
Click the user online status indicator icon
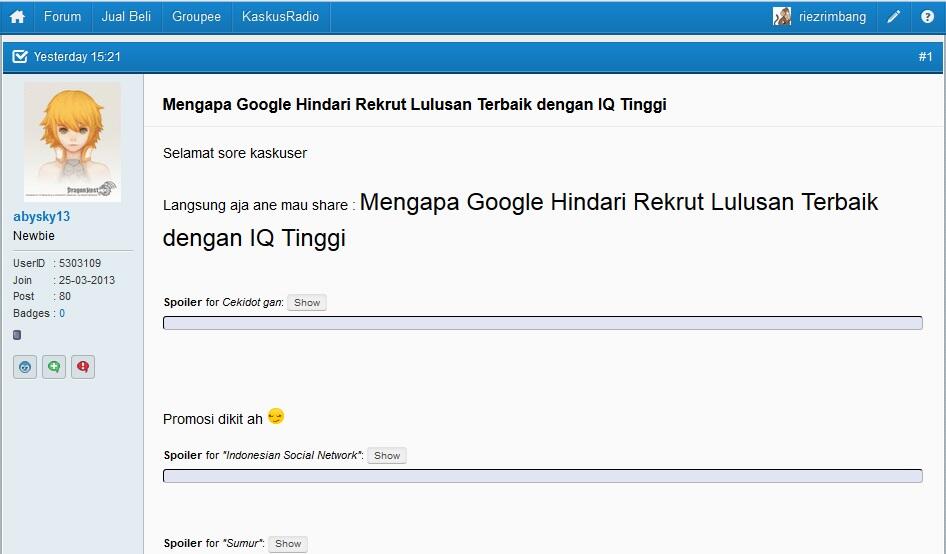click(17, 335)
